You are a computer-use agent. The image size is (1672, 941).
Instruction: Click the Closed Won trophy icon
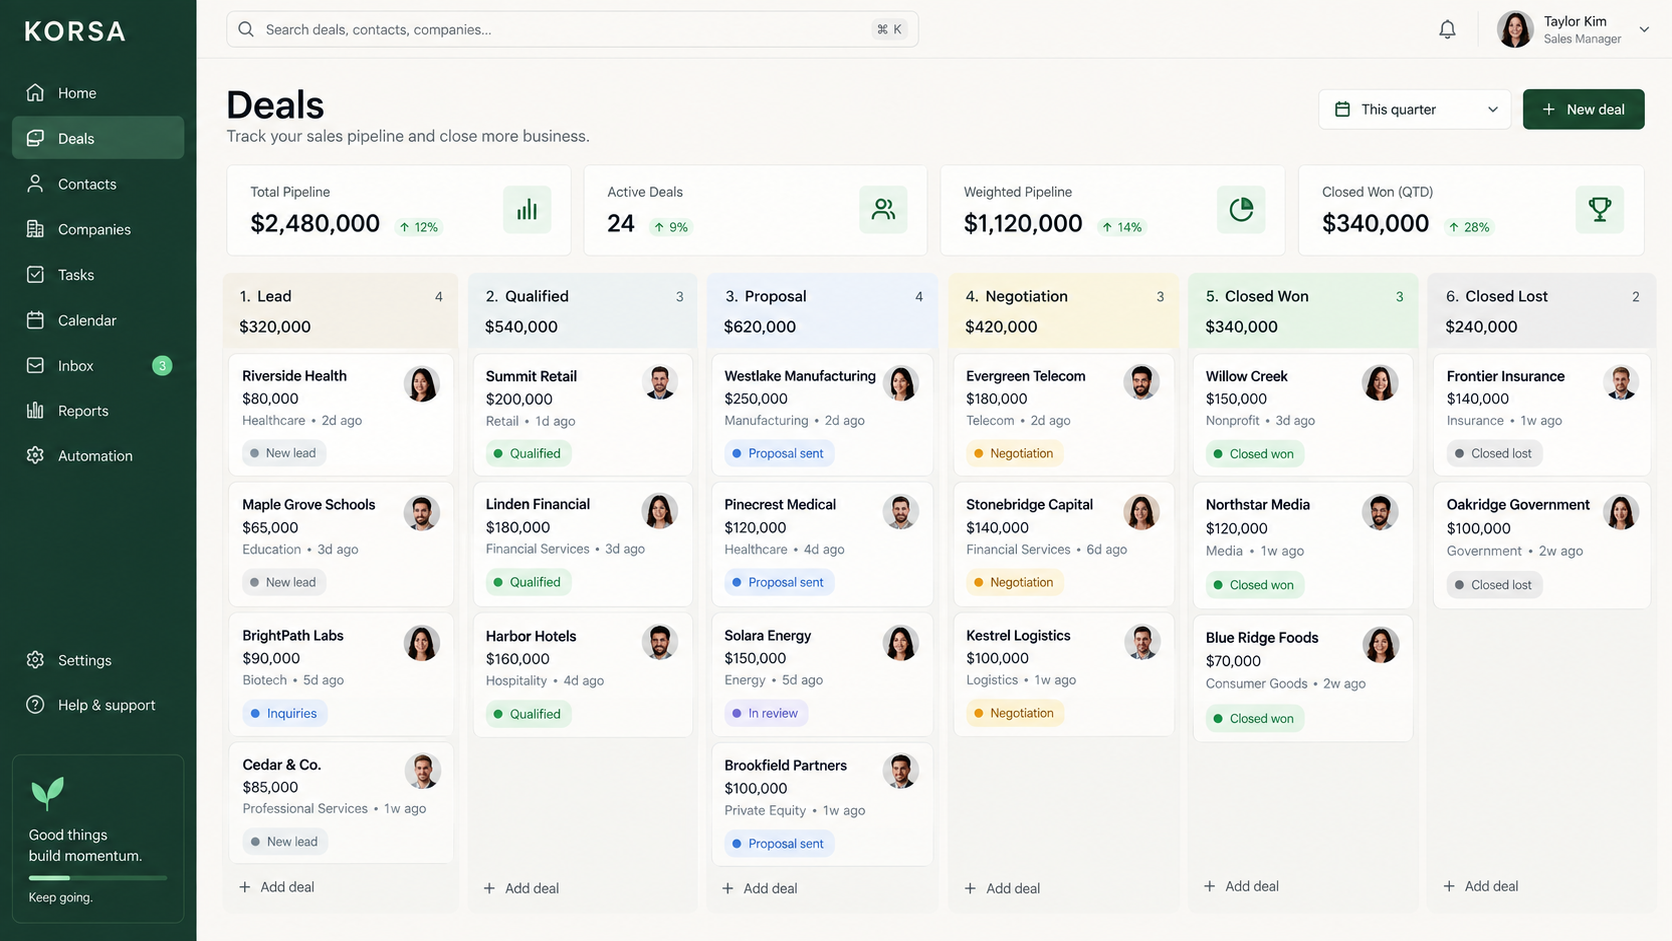(1599, 209)
